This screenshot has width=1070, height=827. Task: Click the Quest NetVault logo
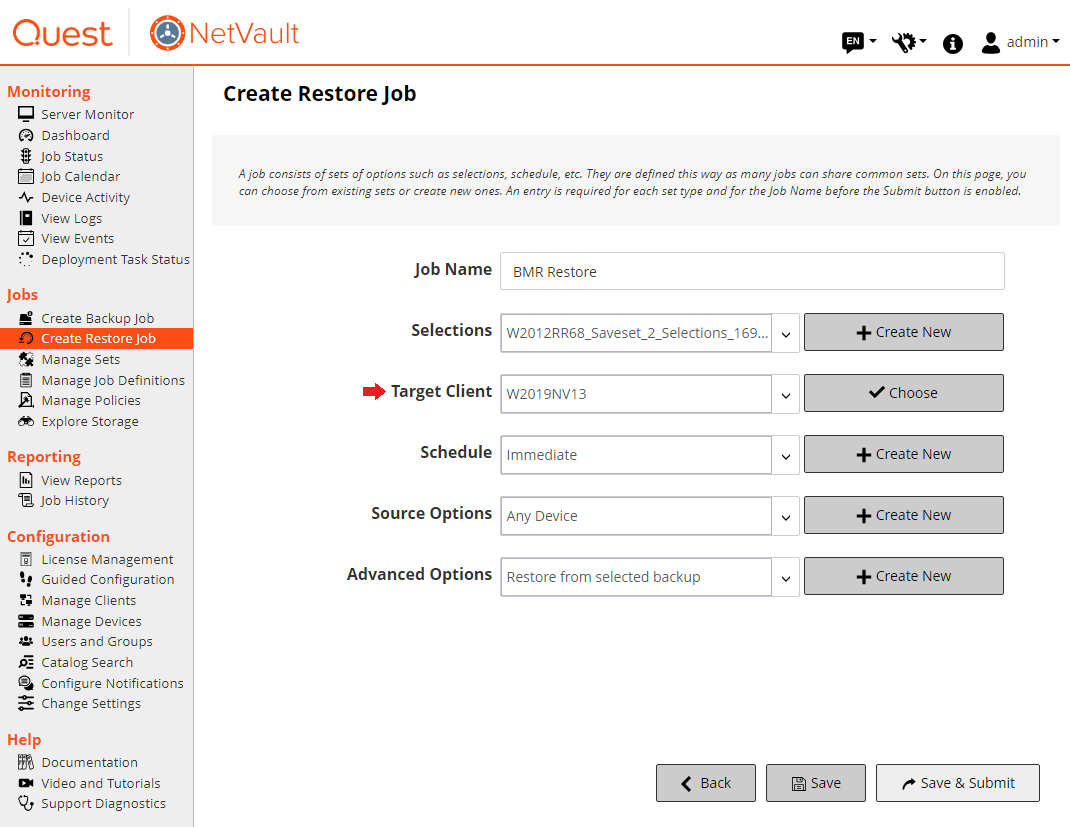coord(156,33)
